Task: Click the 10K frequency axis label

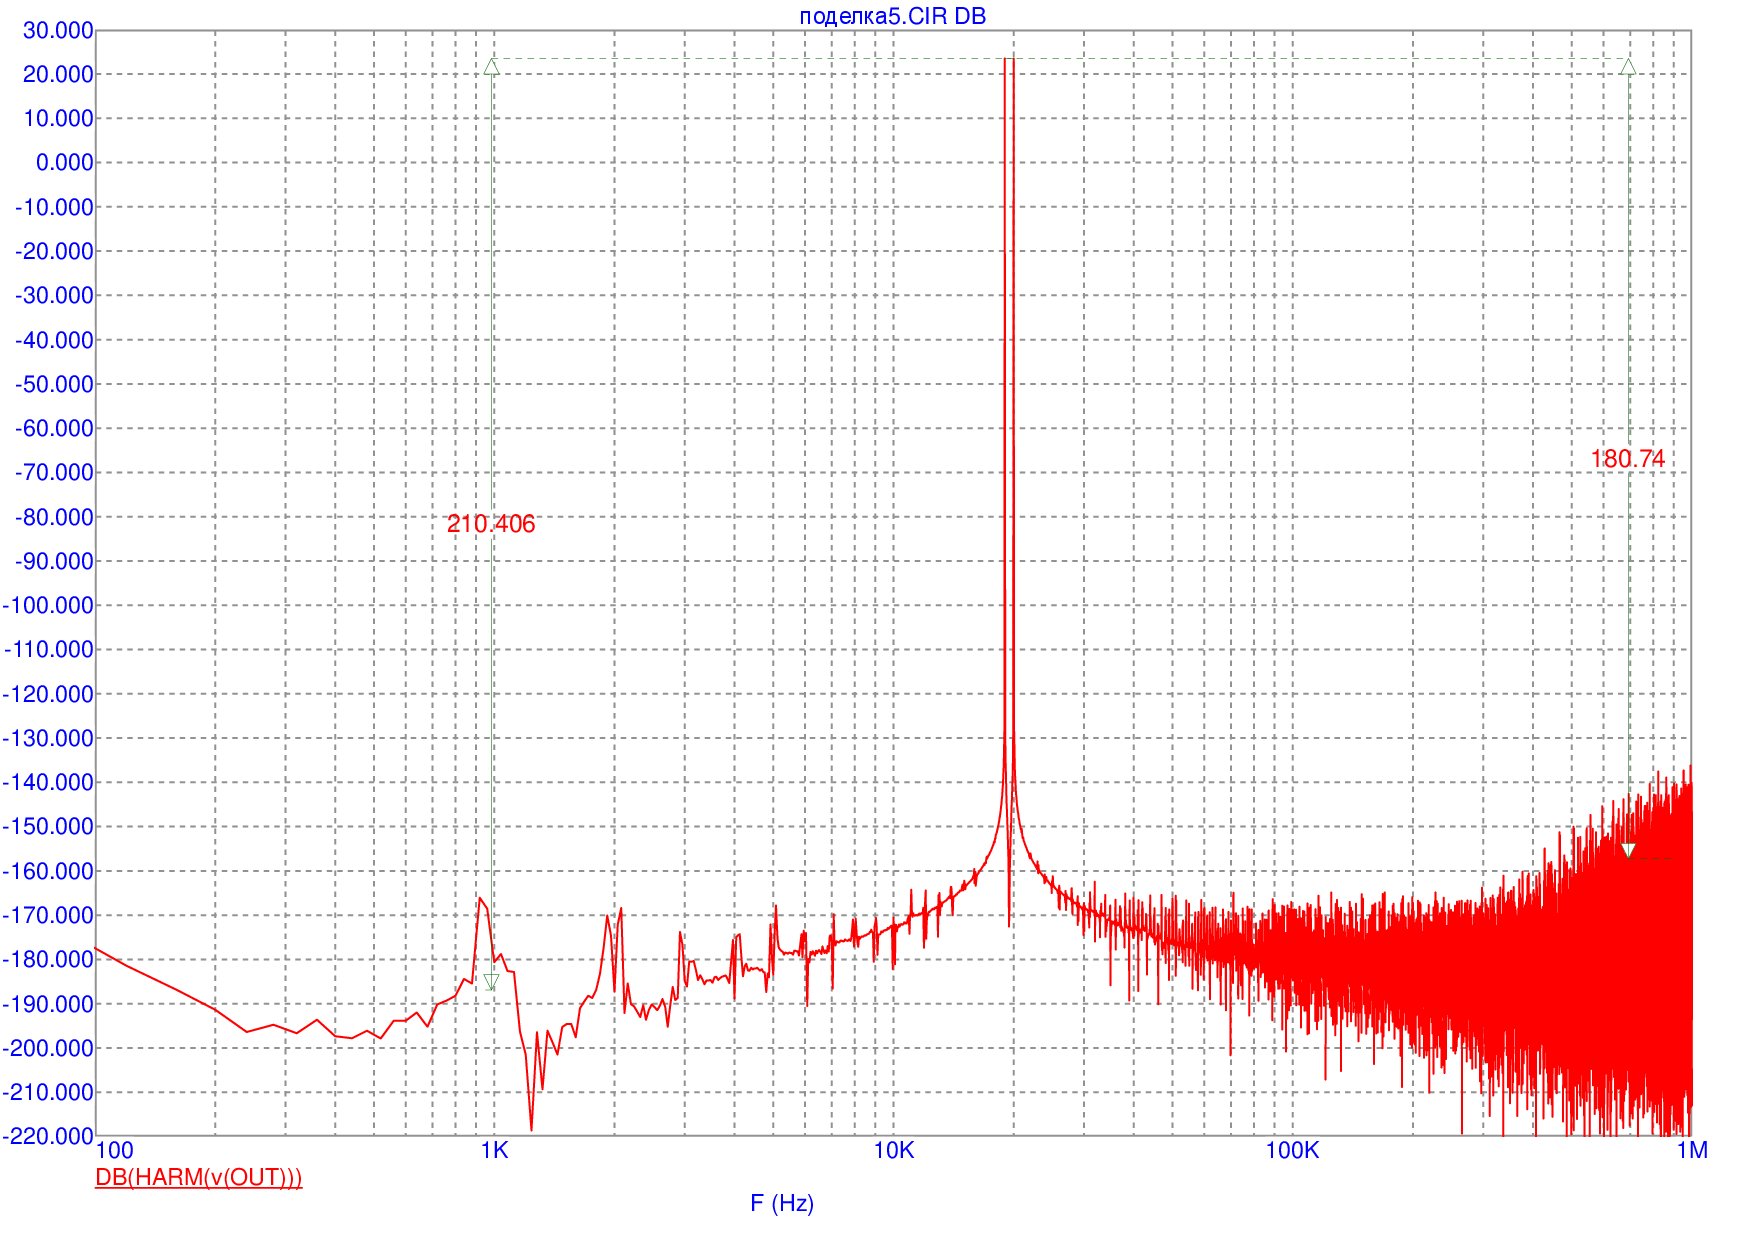Action: click(894, 1150)
